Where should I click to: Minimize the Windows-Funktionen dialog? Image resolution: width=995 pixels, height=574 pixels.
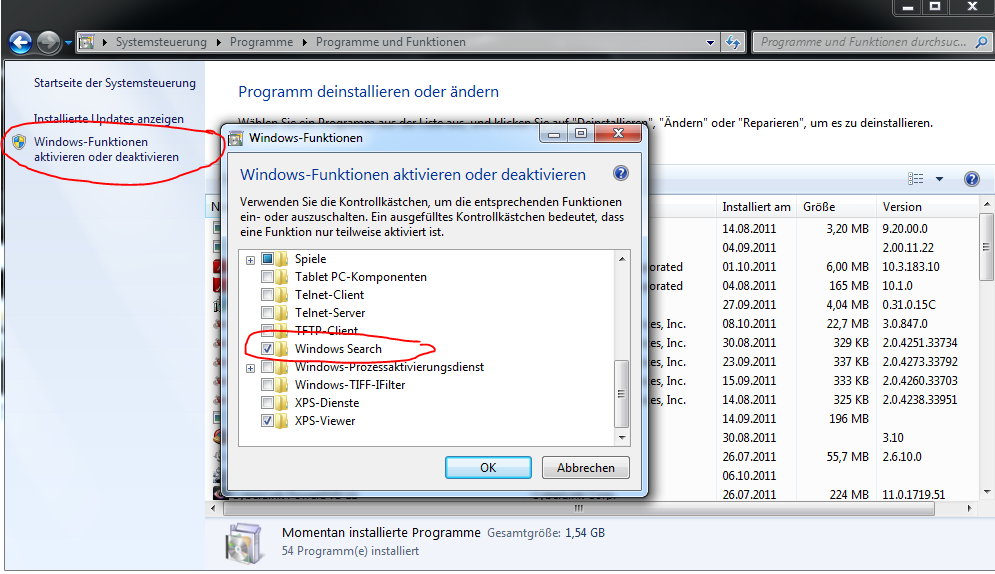coord(554,133)
